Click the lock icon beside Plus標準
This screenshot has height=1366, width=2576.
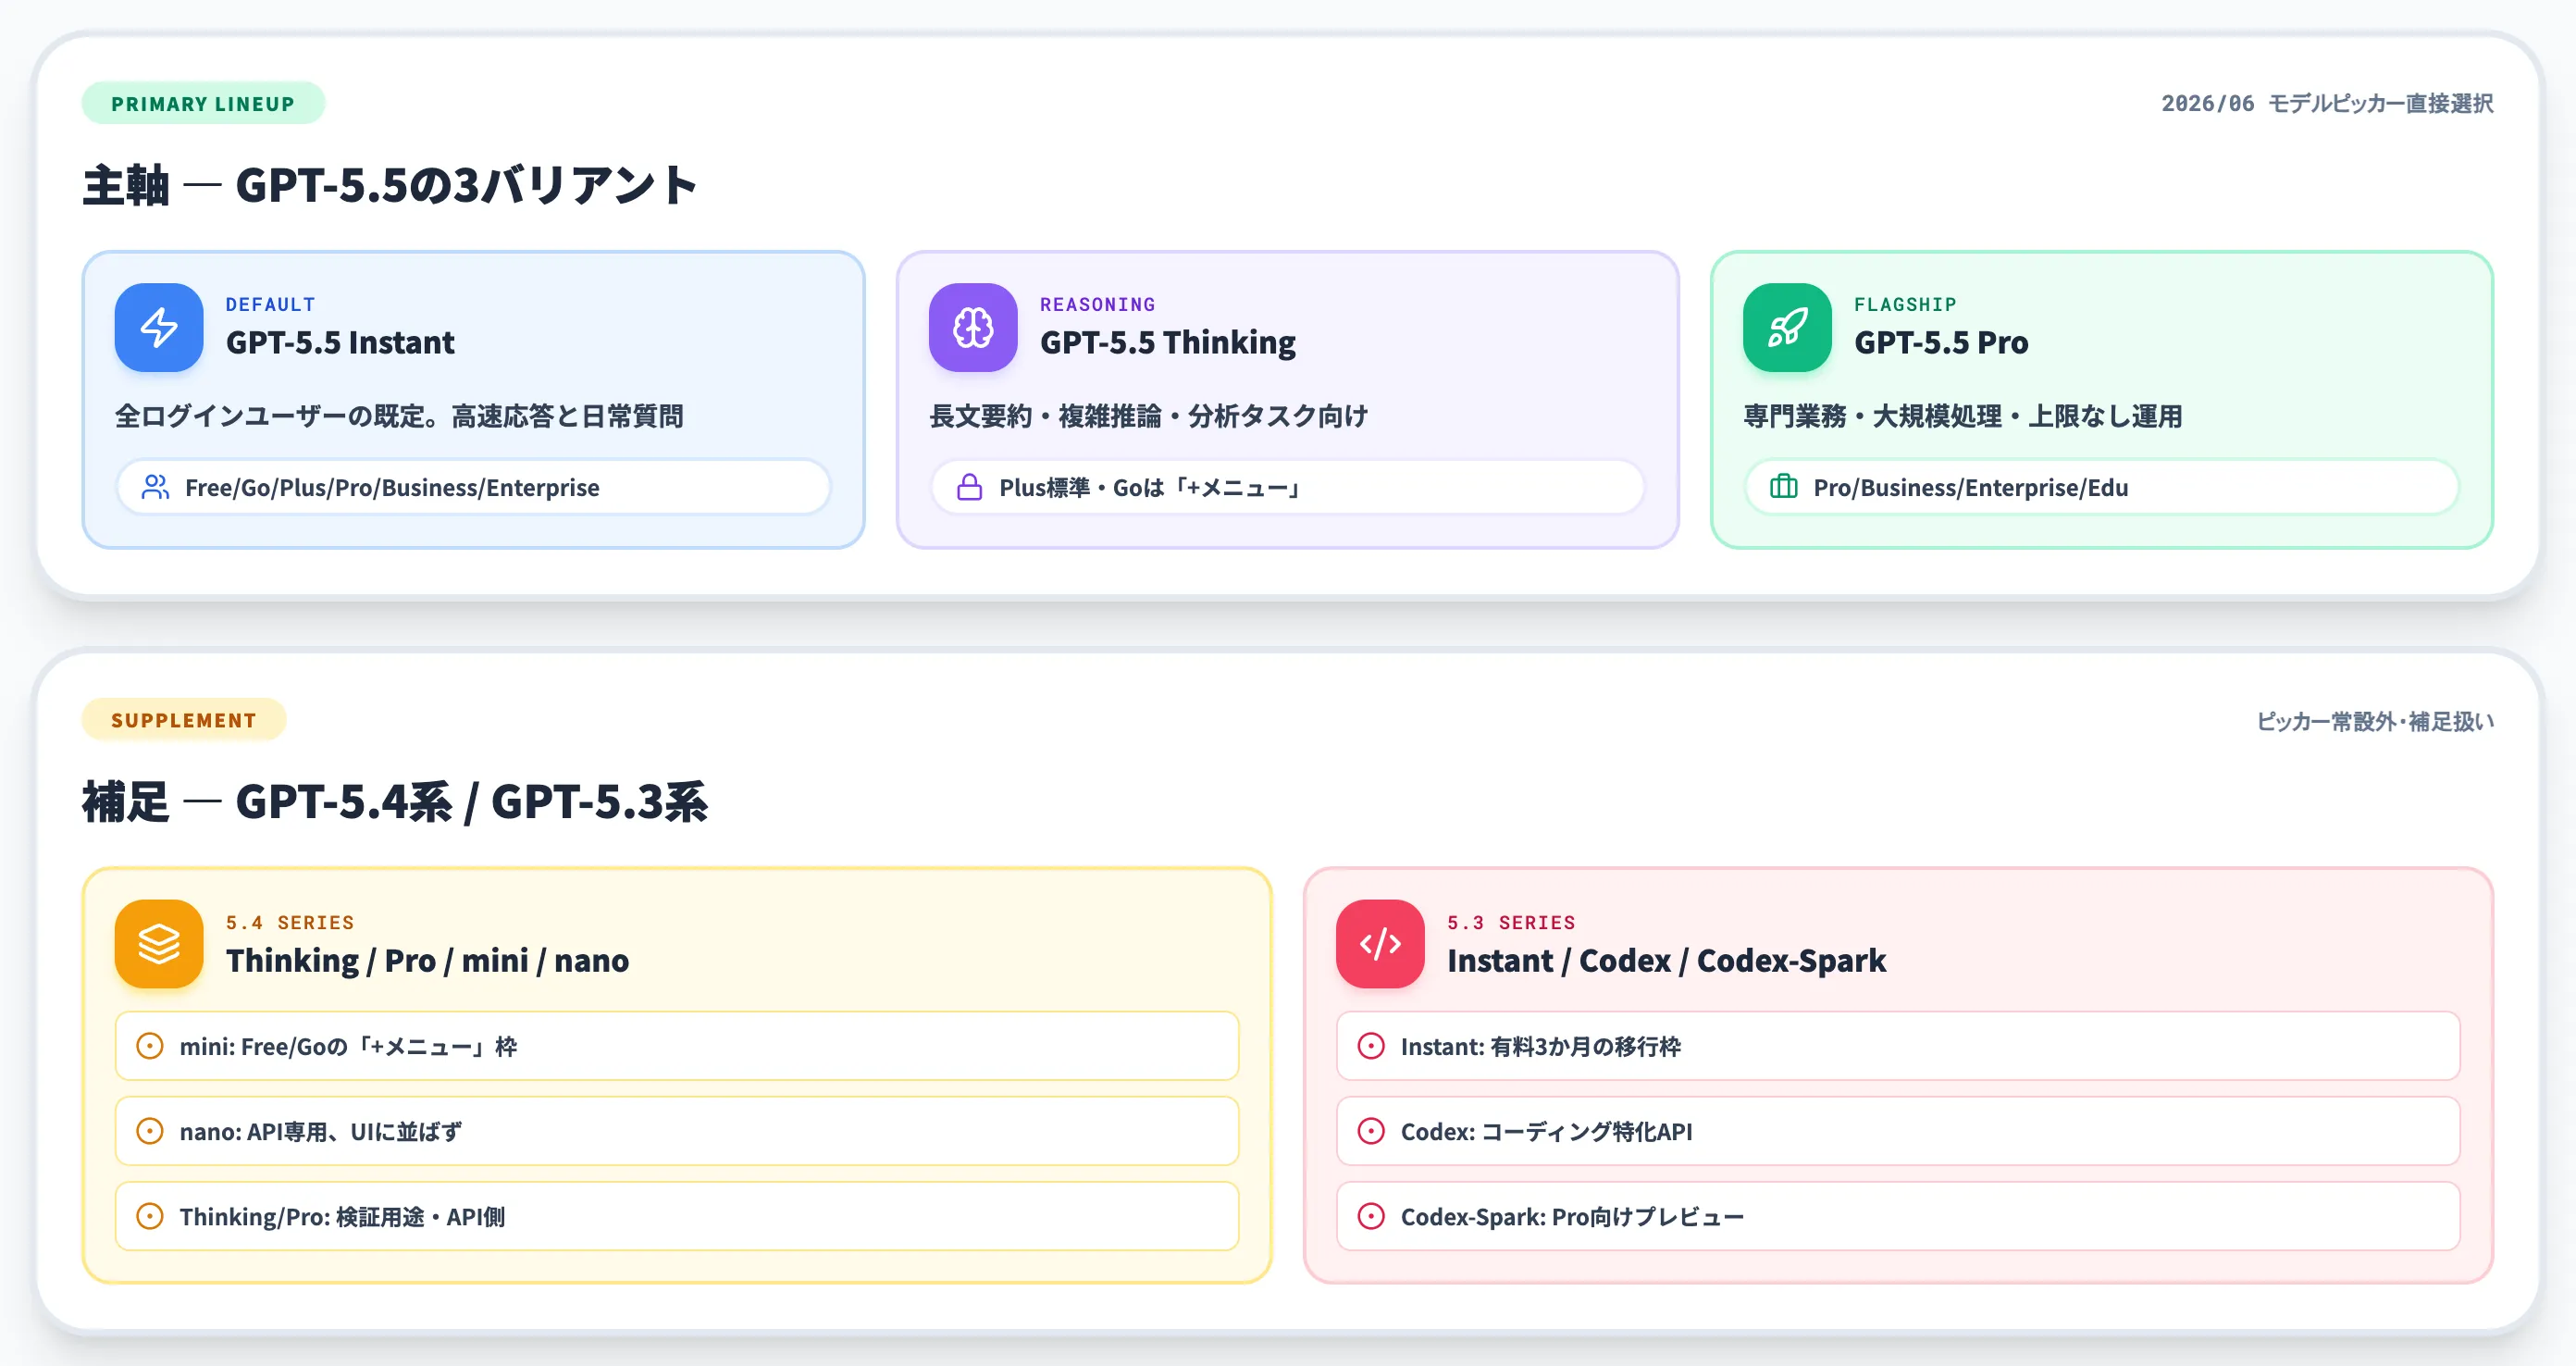[969, 487]
